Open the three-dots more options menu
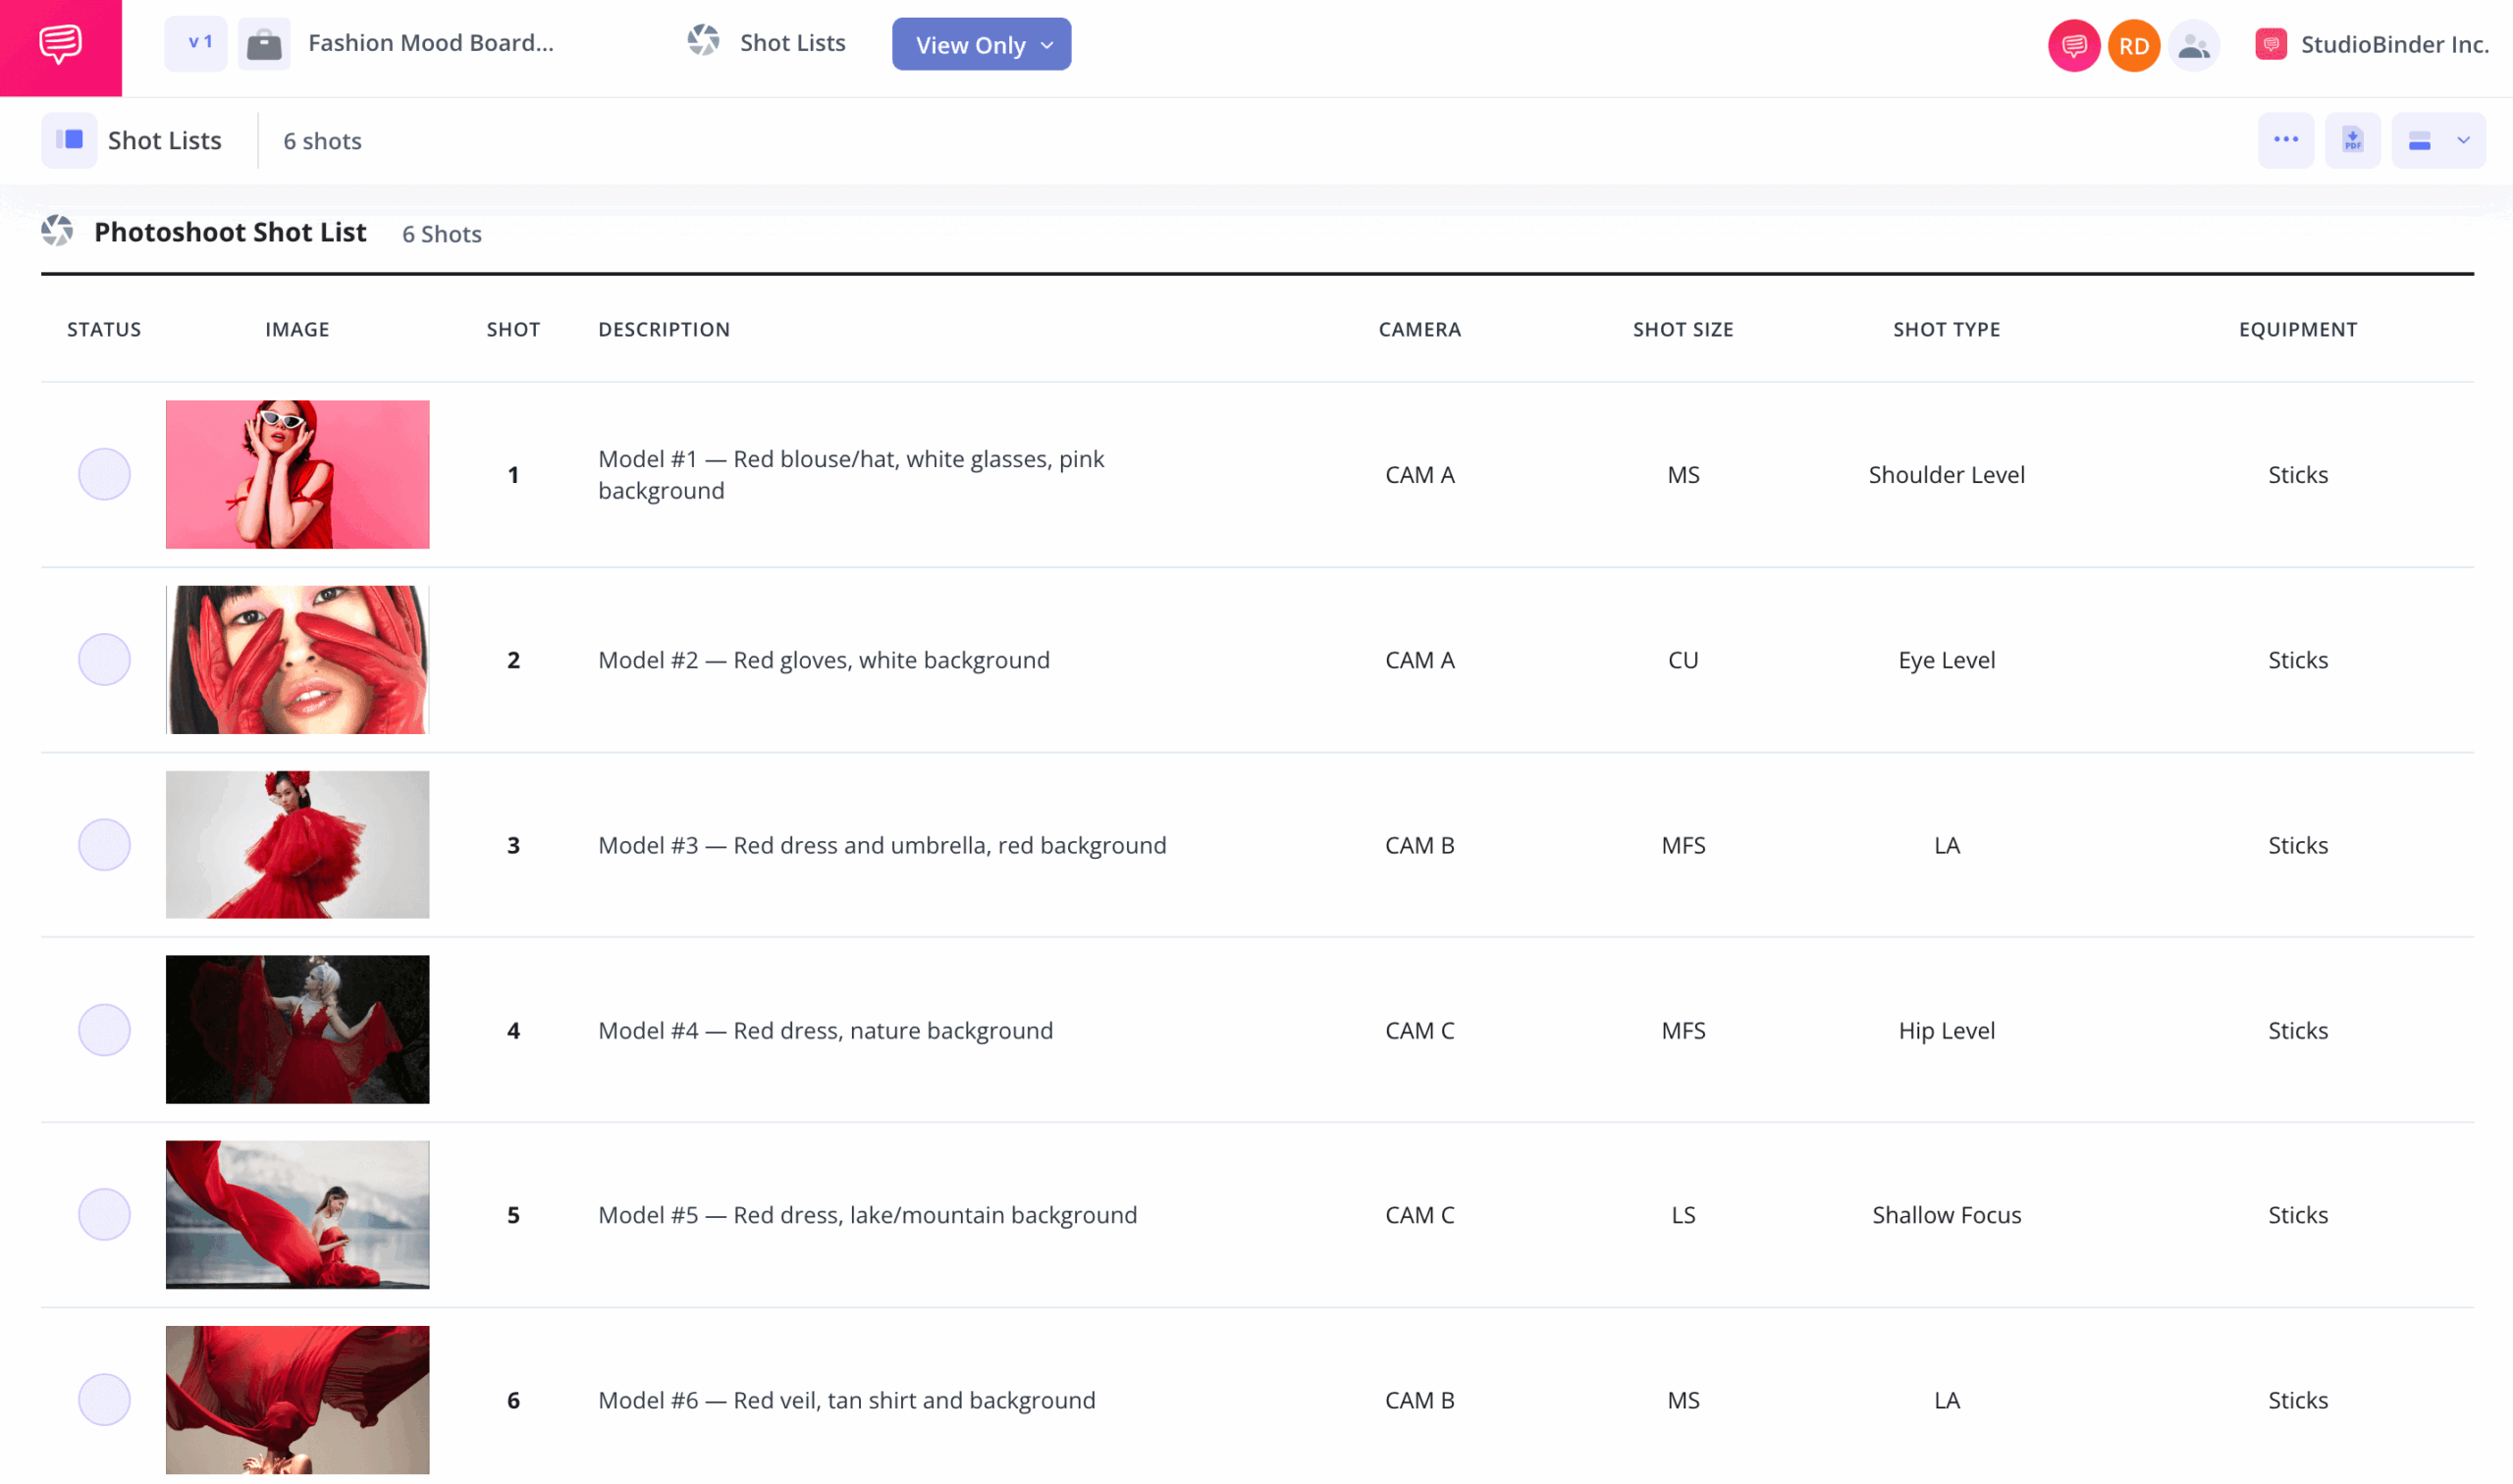 coord(2285,141)
